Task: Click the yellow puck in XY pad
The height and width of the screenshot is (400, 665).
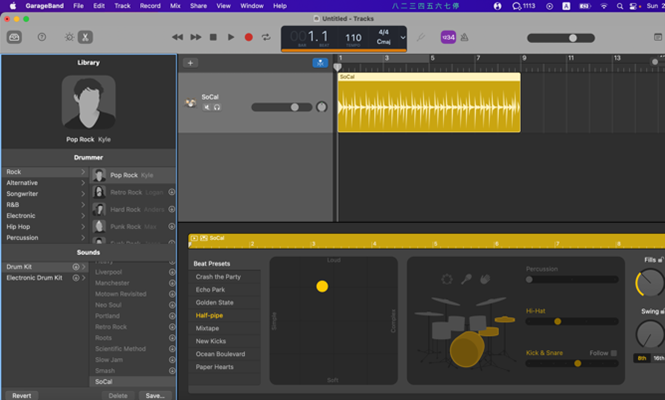Action: (x=322, y=286)
